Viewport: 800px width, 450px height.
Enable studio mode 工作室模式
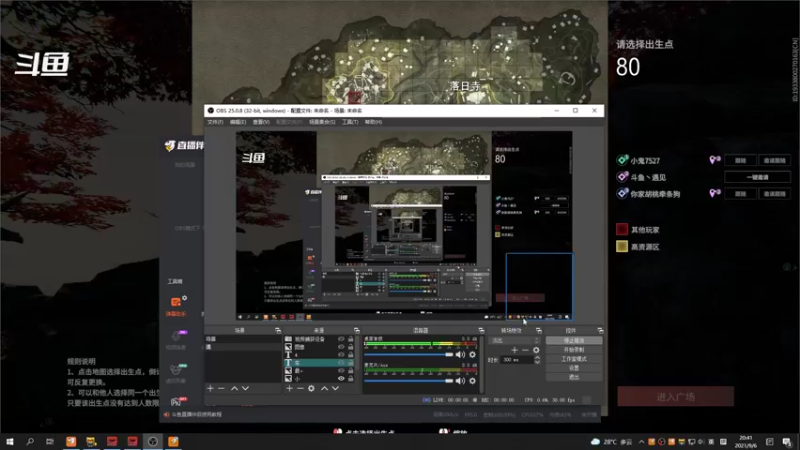[x=574, y=359]
